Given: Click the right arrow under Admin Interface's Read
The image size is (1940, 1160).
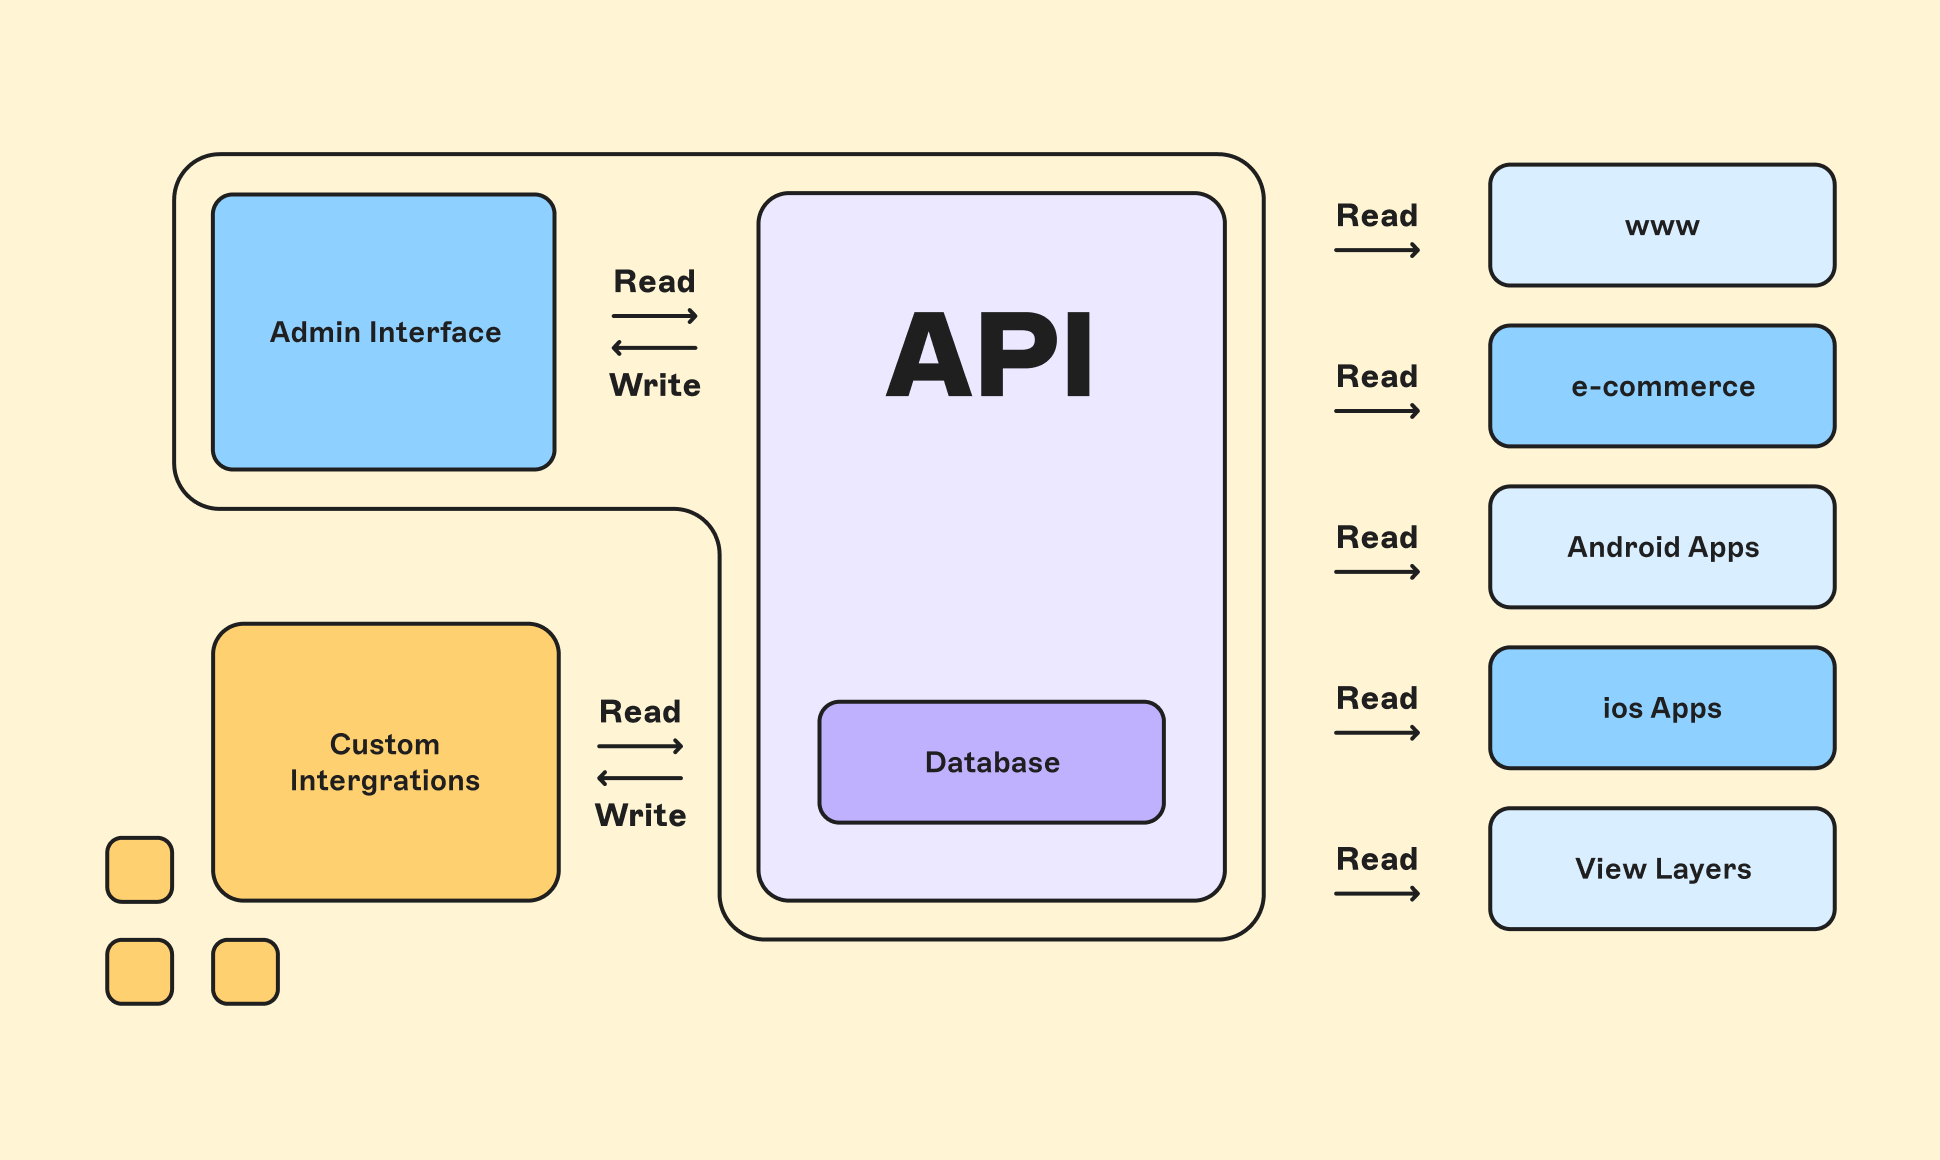Looking at the screenshot, I should (655, 316).
